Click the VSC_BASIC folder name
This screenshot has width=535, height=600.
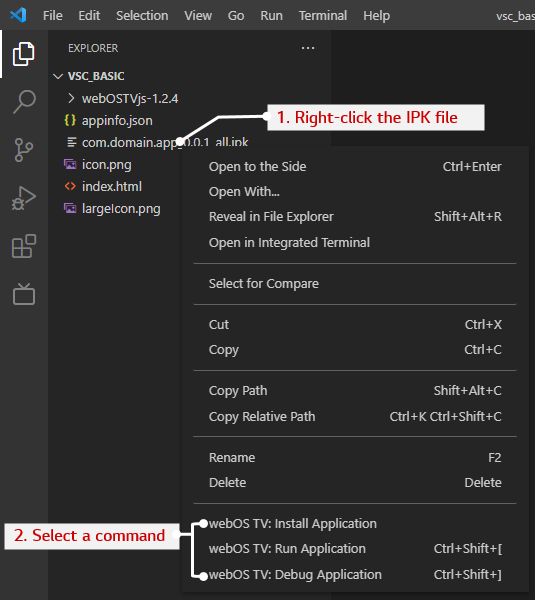(96, 76)
